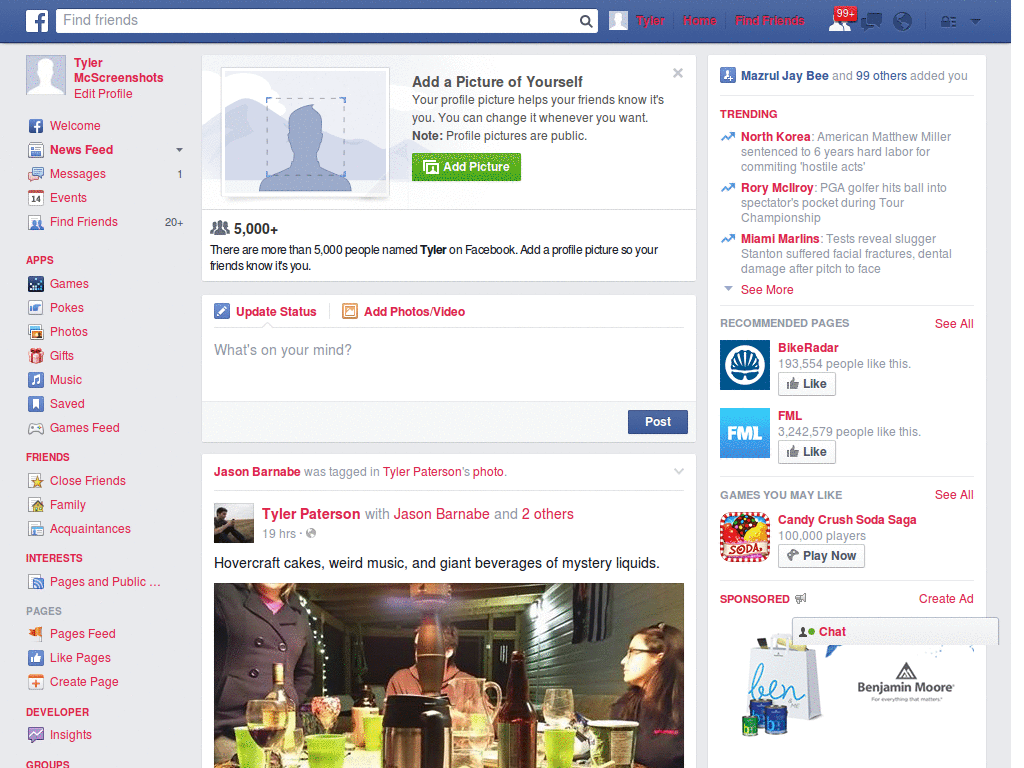Click the Saved bookmark icon

click(x=36, y=404)
